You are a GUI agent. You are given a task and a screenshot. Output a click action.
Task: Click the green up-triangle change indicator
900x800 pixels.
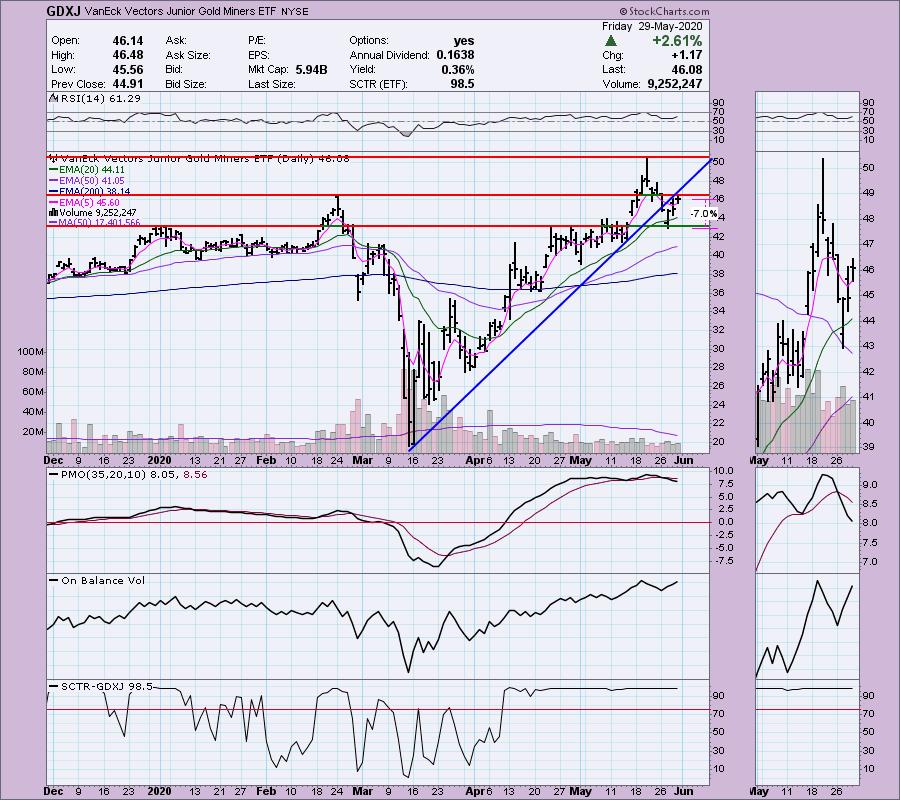tap(611, 41)
